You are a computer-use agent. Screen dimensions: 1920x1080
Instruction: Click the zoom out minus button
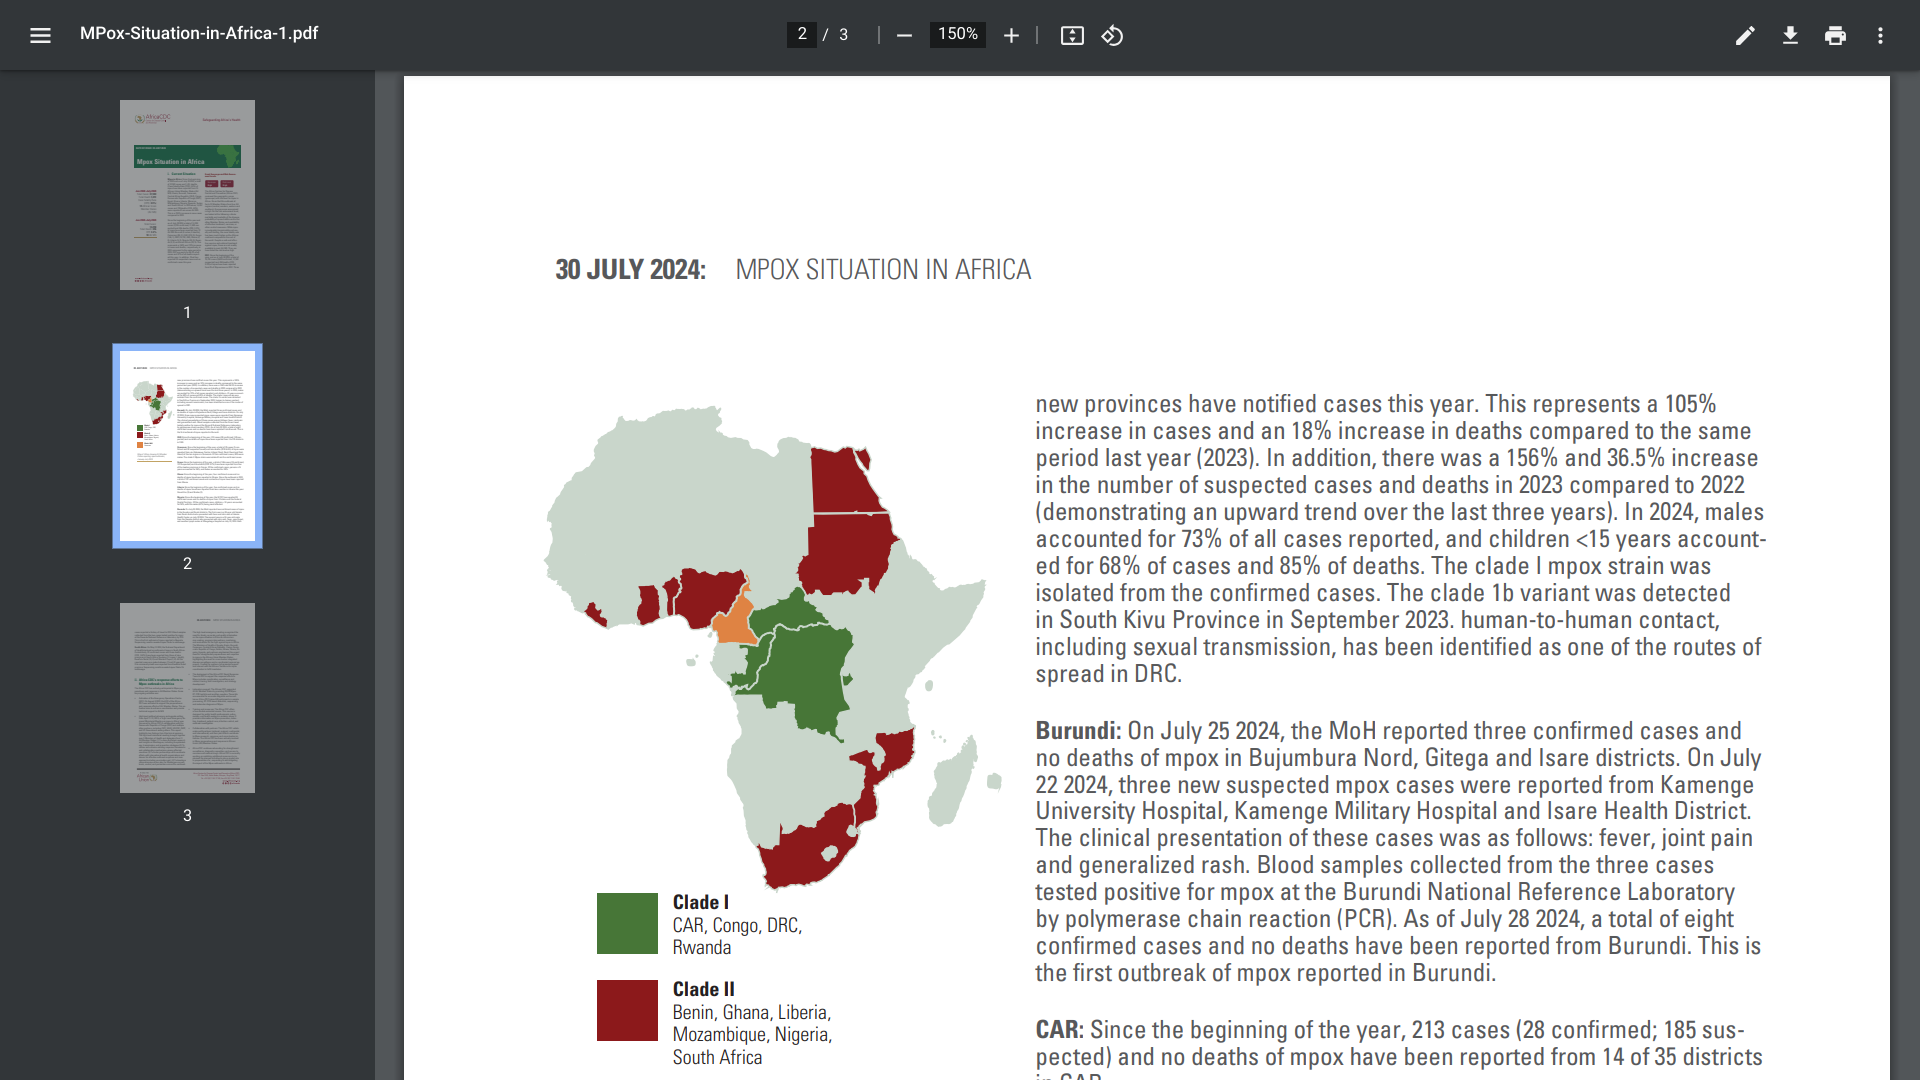(x=904, y=36)
